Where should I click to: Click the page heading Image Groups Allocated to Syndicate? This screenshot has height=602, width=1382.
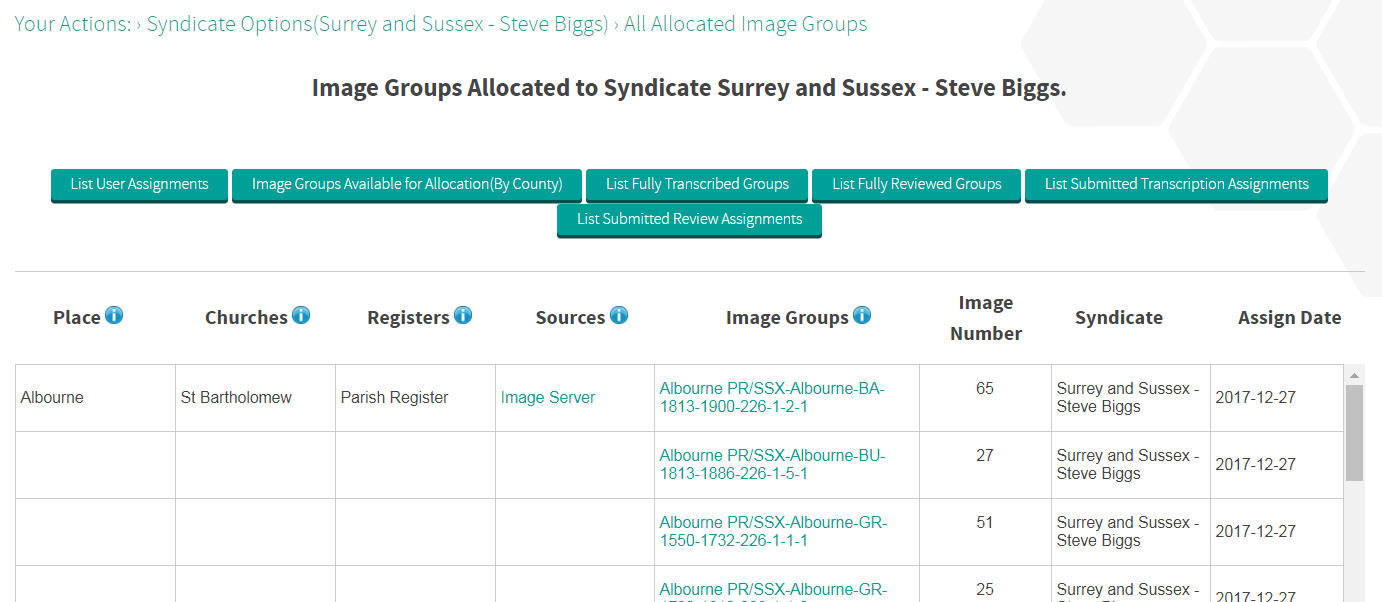pyautogui.click(x=689, y=88)
